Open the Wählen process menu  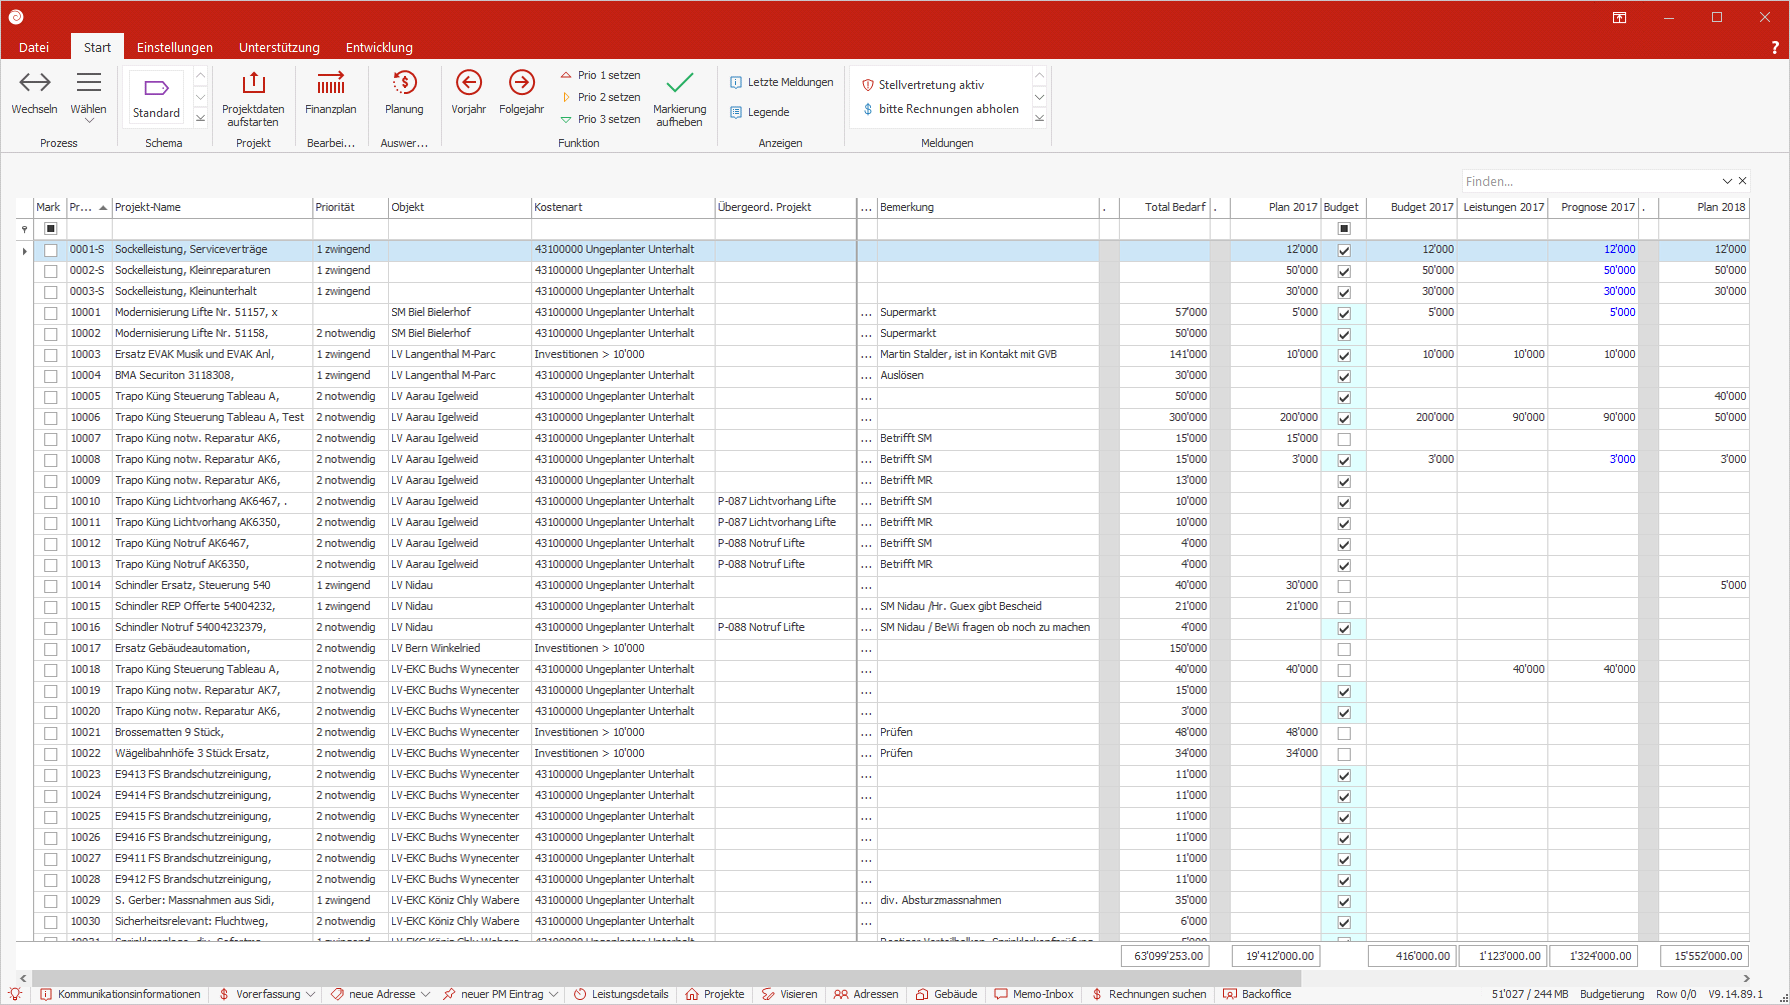click(x=88, y=97)
